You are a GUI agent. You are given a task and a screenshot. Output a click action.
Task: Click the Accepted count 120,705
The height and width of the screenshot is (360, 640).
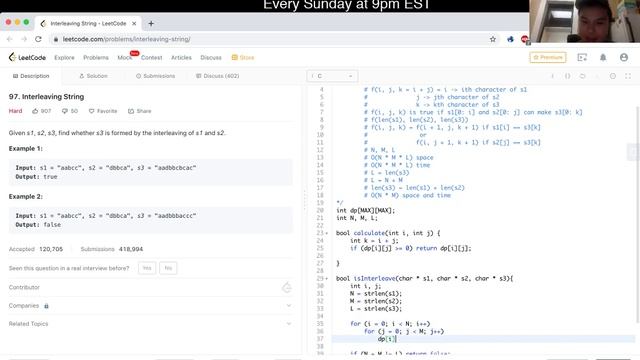(51, 249)
